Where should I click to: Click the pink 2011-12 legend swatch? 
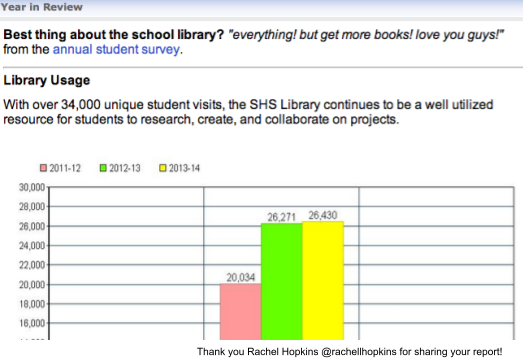coord(43,168)
